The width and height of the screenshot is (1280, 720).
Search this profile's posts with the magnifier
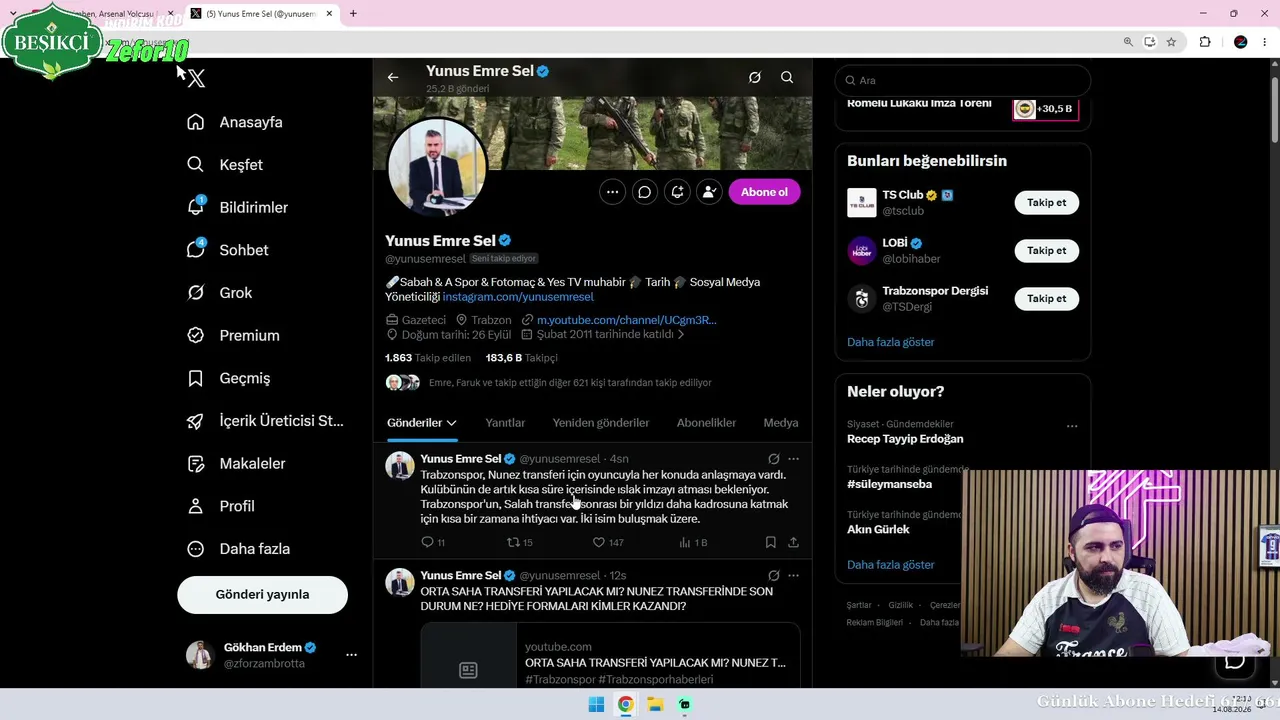(787, 77)
